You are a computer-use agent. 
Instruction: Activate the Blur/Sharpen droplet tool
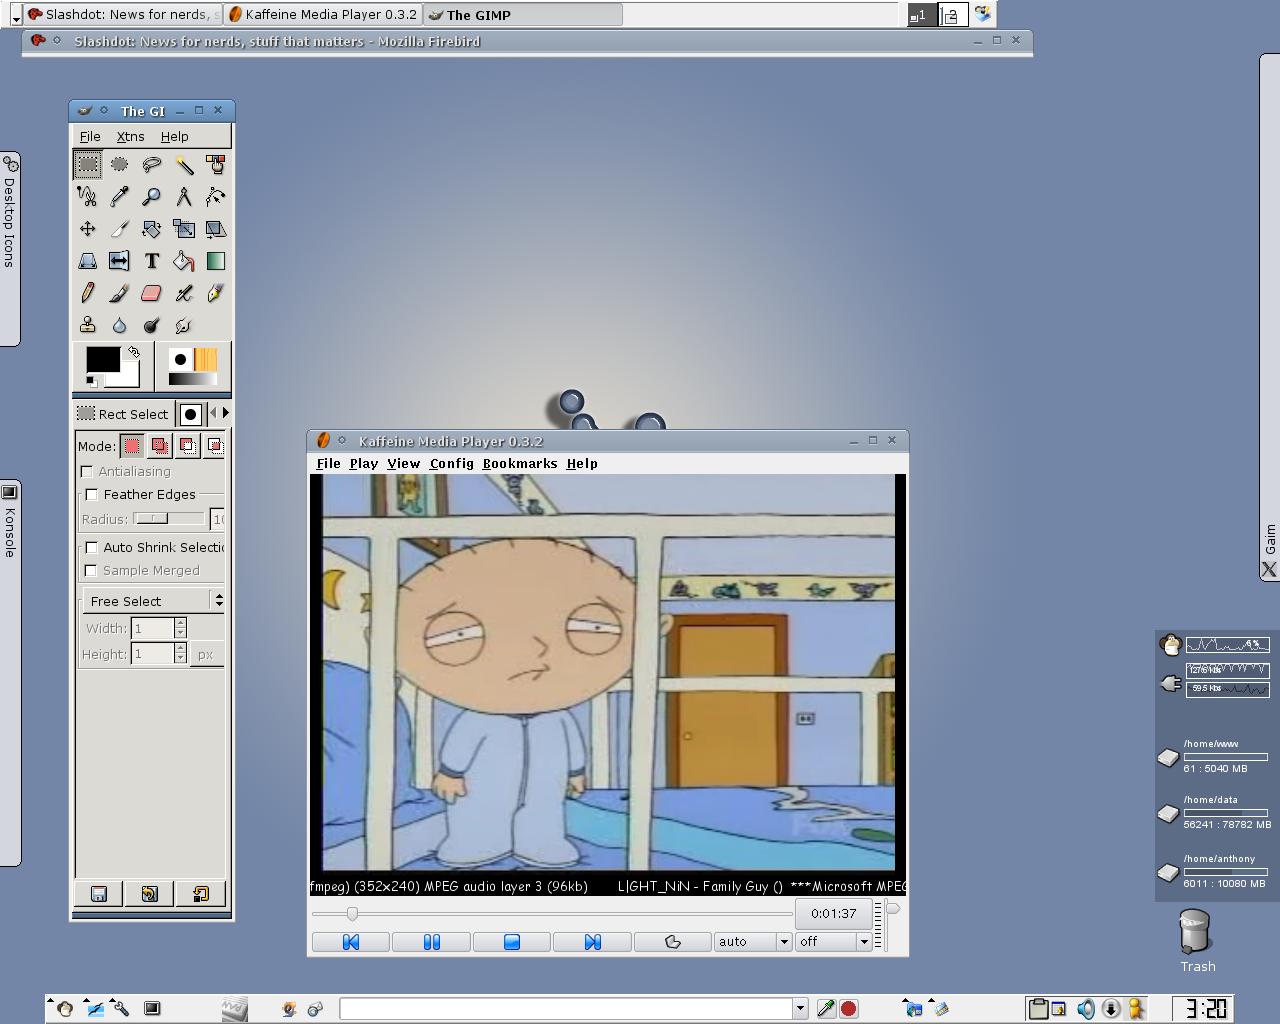tap(120, 325)
